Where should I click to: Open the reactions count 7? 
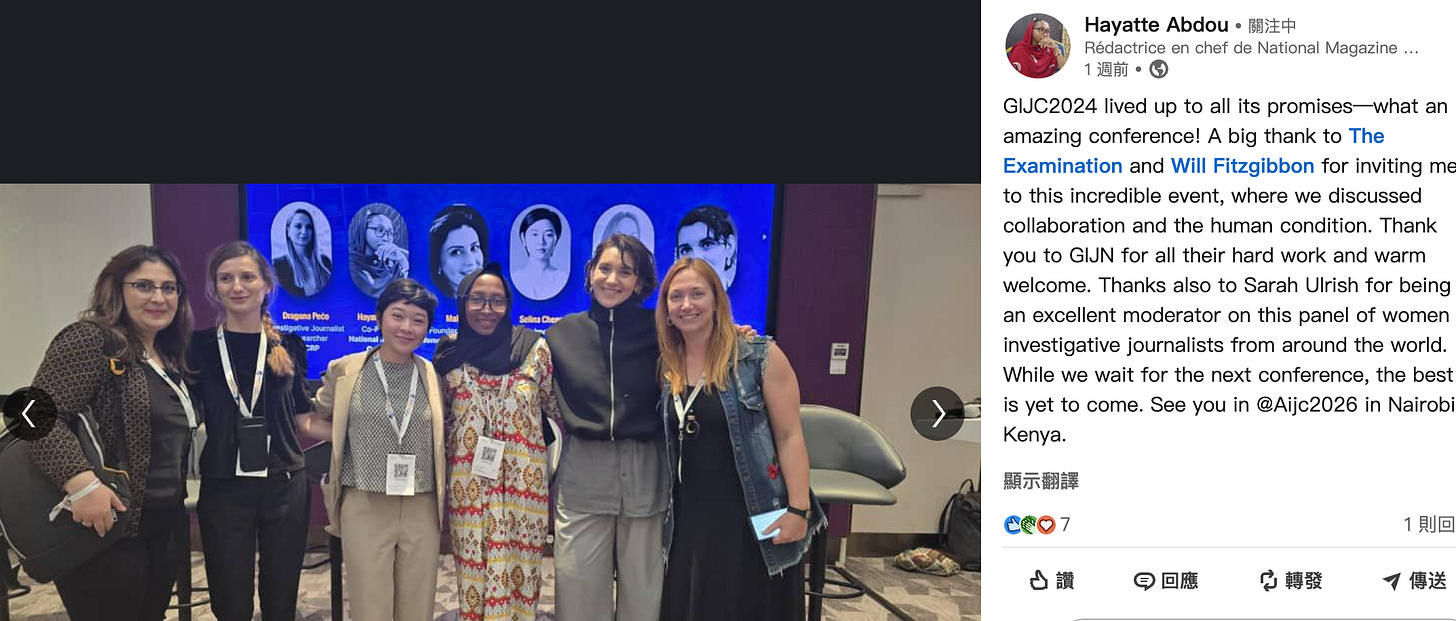[1065, 525]
